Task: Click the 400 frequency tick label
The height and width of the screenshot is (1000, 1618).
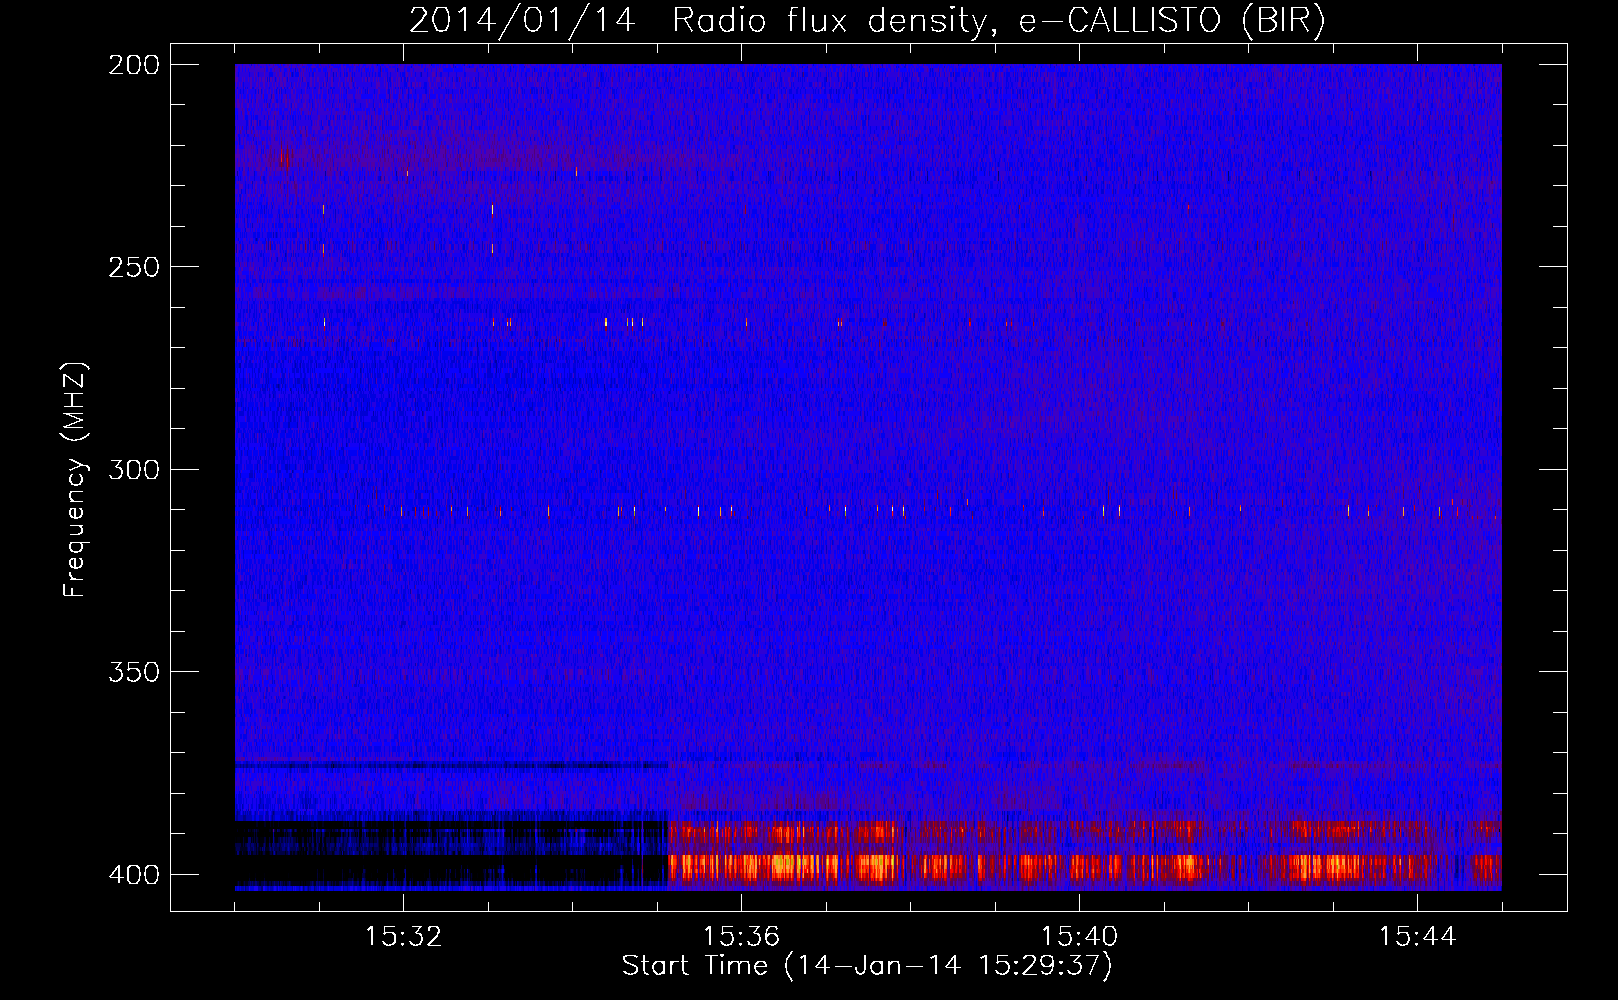Action: [x=134, y=875]
